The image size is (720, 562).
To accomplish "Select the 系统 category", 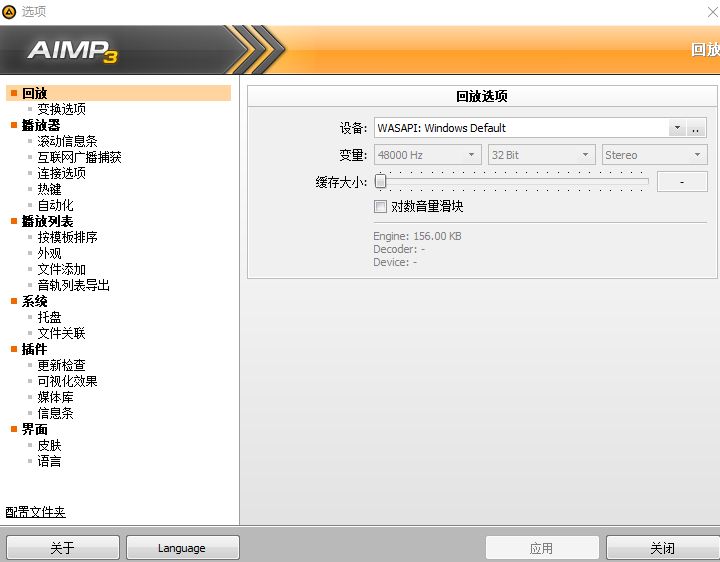I will pyautogui.click(x=34, y=301).
